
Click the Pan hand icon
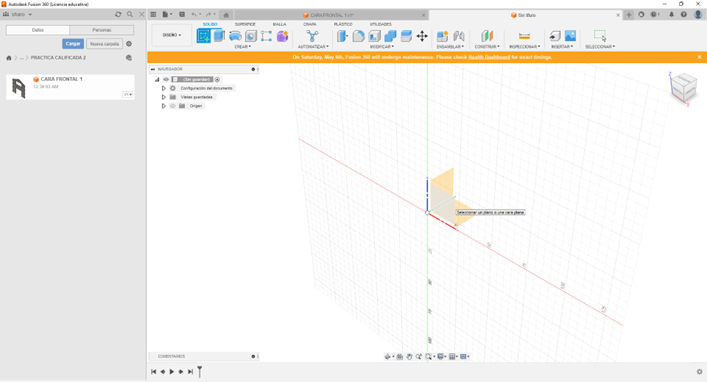click(409, 357)
